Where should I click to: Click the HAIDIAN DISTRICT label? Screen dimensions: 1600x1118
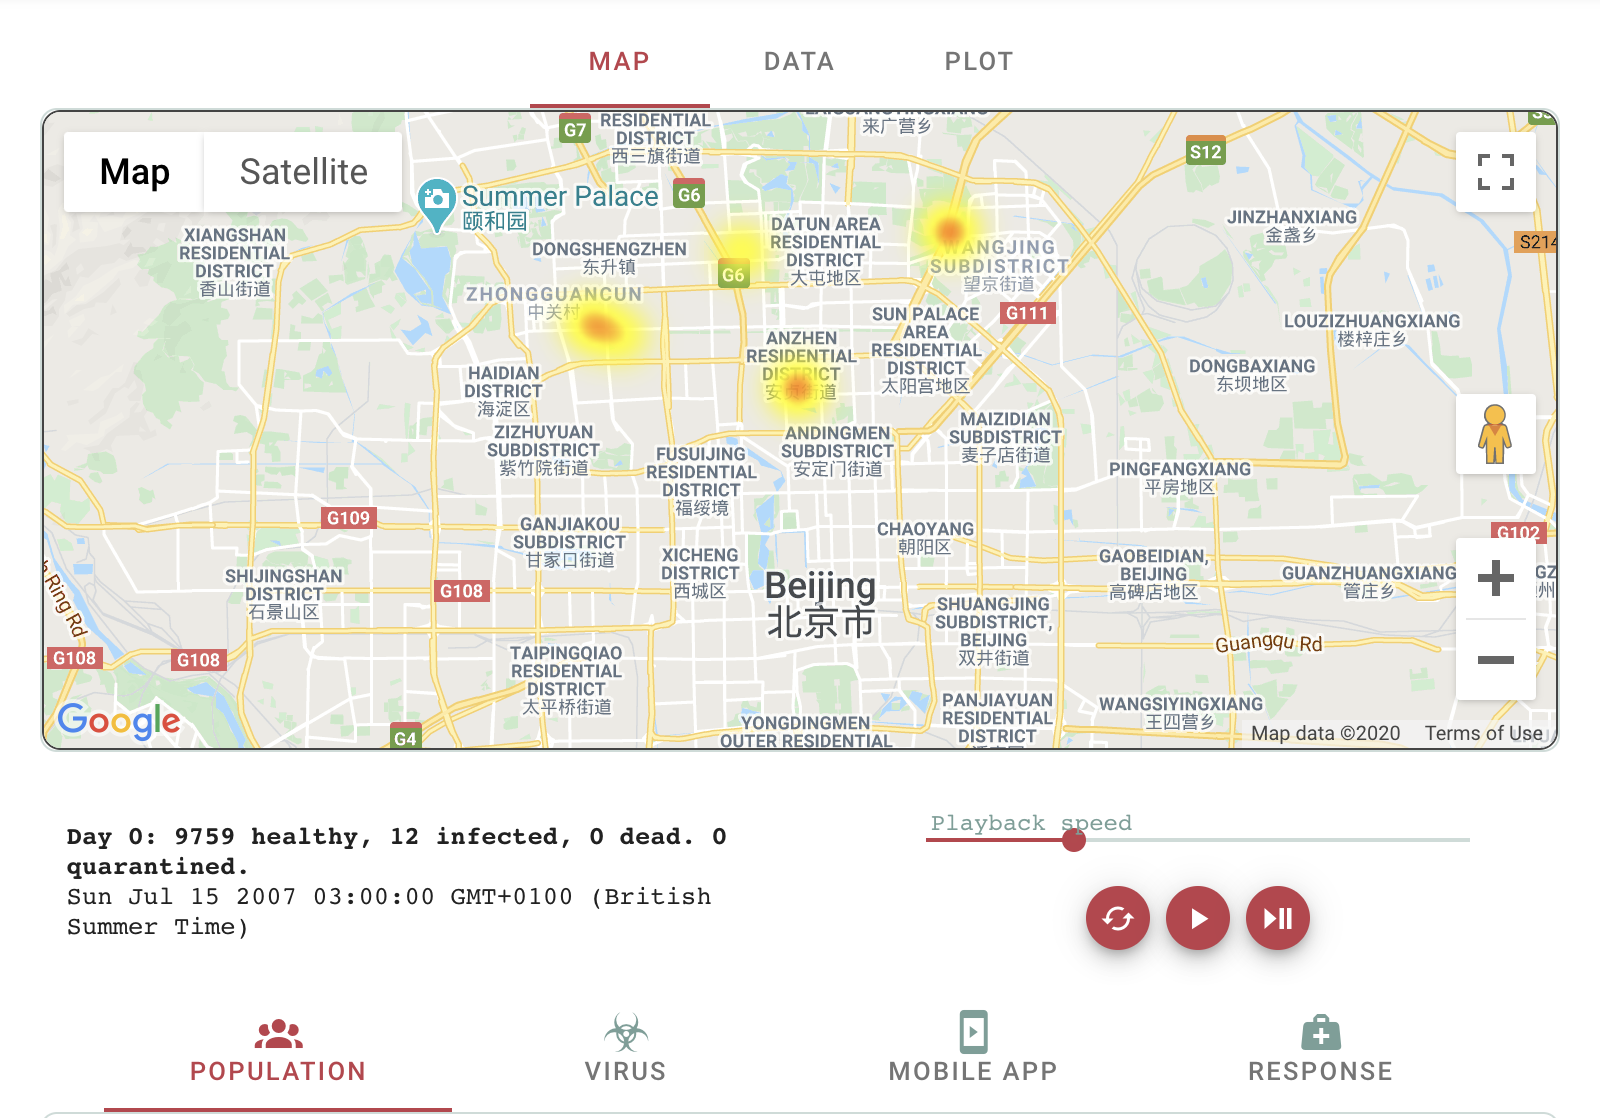coord(504,390)
